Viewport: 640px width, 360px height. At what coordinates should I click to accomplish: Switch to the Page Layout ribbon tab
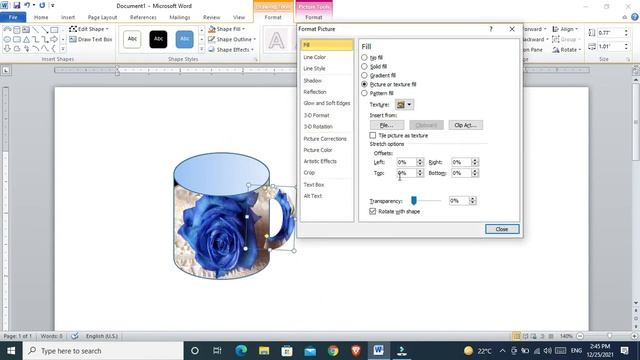(x=102, y=17)
